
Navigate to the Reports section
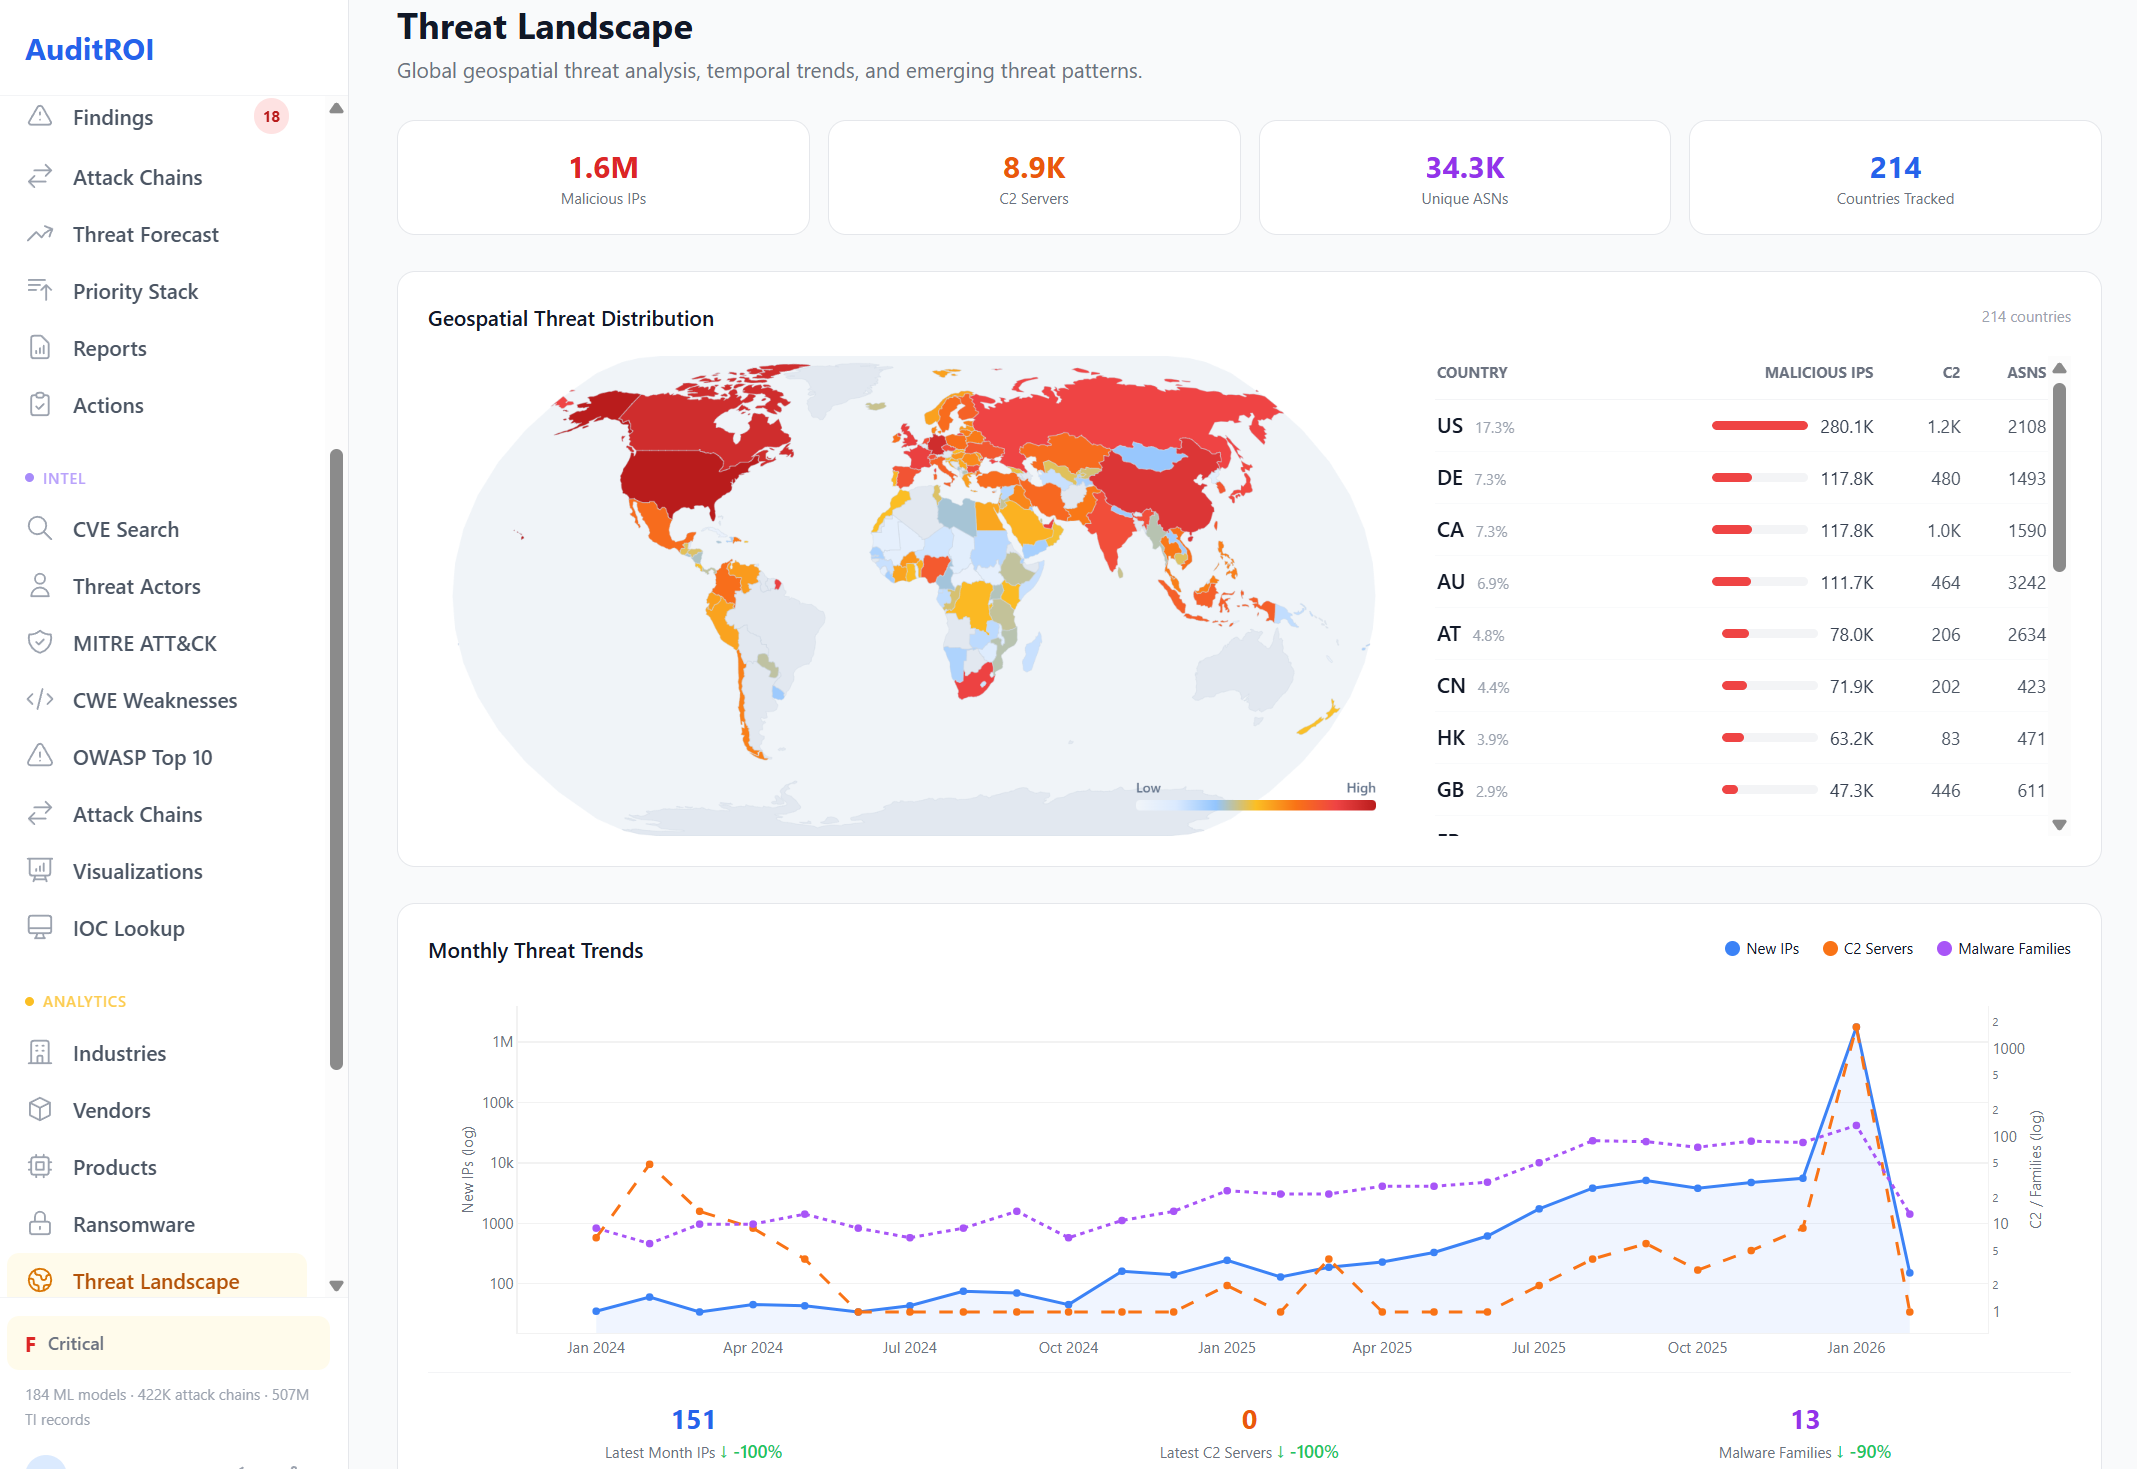click(109, 348)
